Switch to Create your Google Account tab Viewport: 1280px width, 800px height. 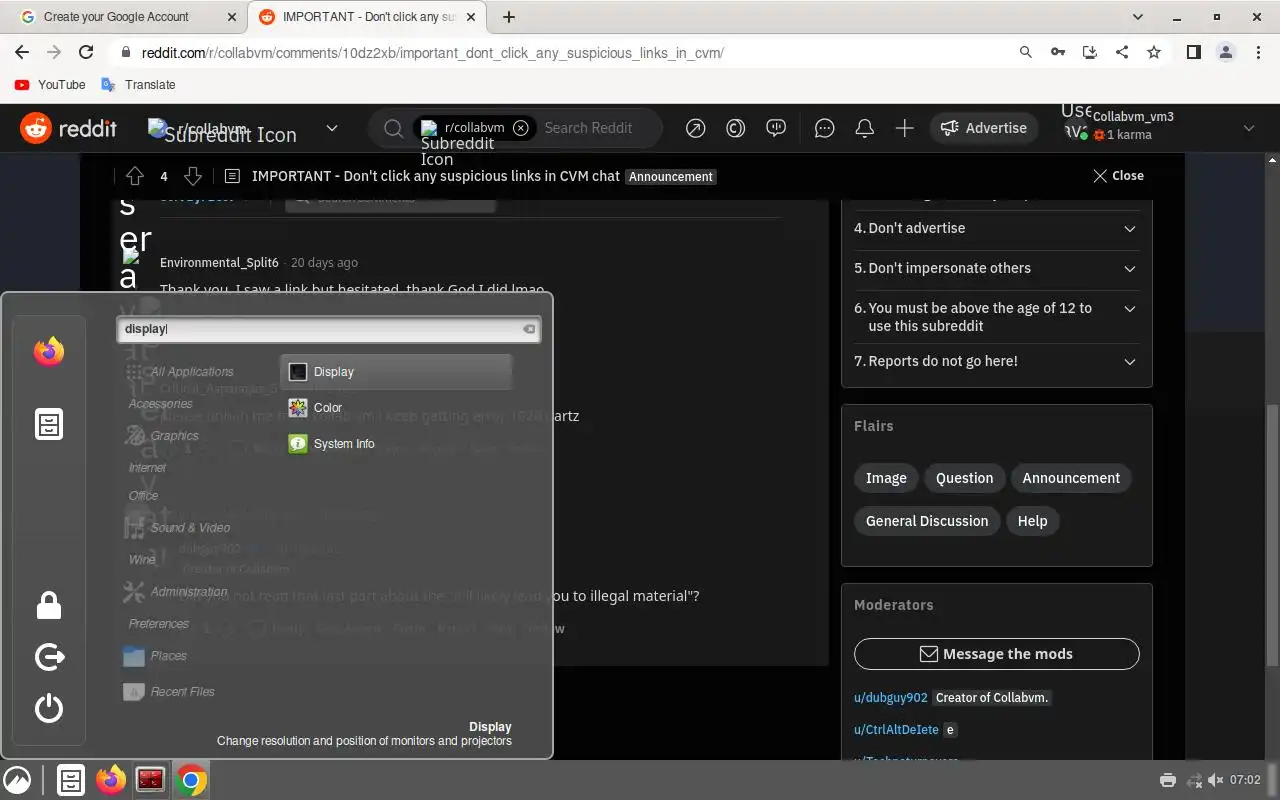(128, 17)
